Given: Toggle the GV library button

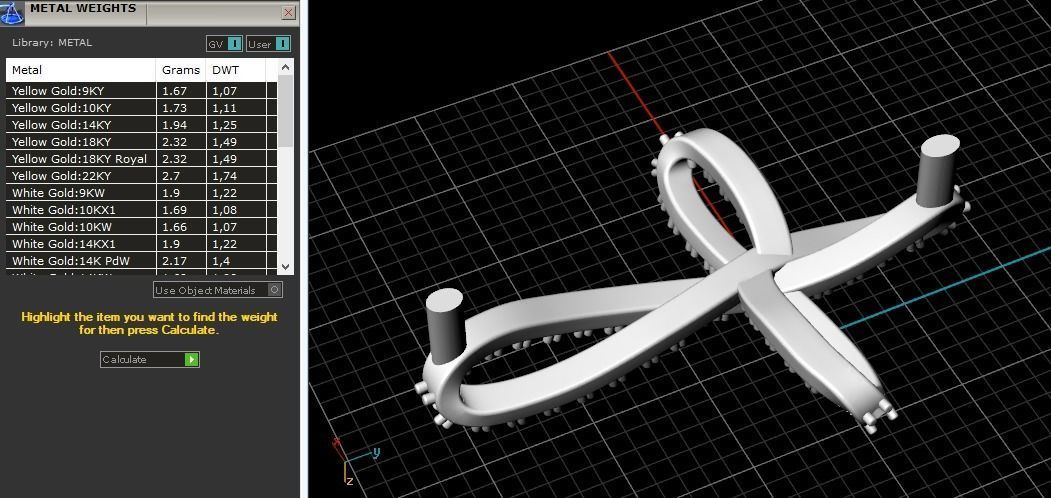Looking at the screenshot, I should [224, 44].
